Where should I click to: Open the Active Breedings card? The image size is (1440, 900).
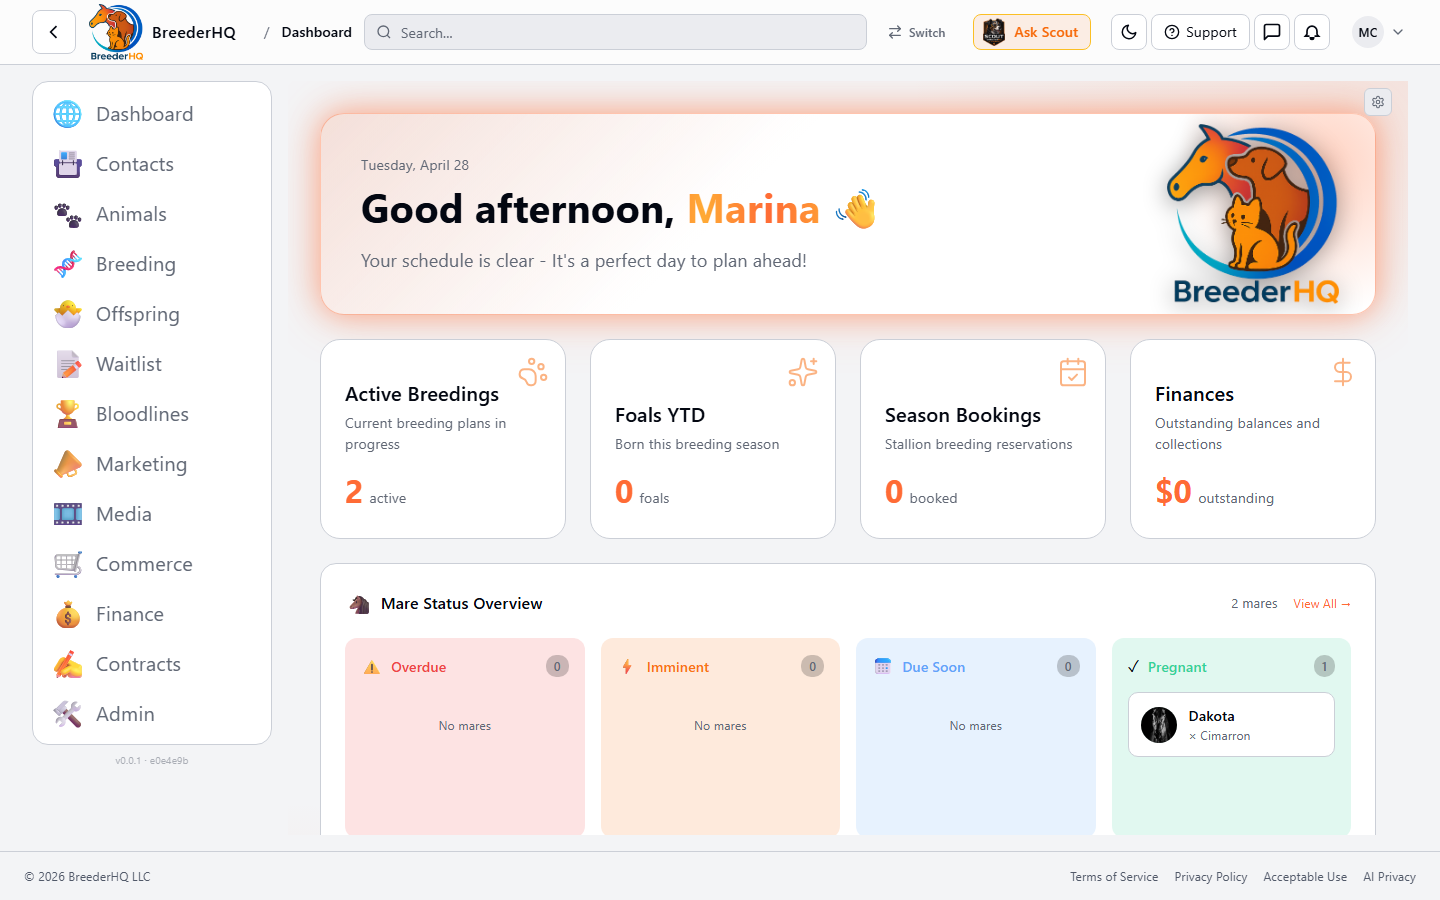point(443,439)
